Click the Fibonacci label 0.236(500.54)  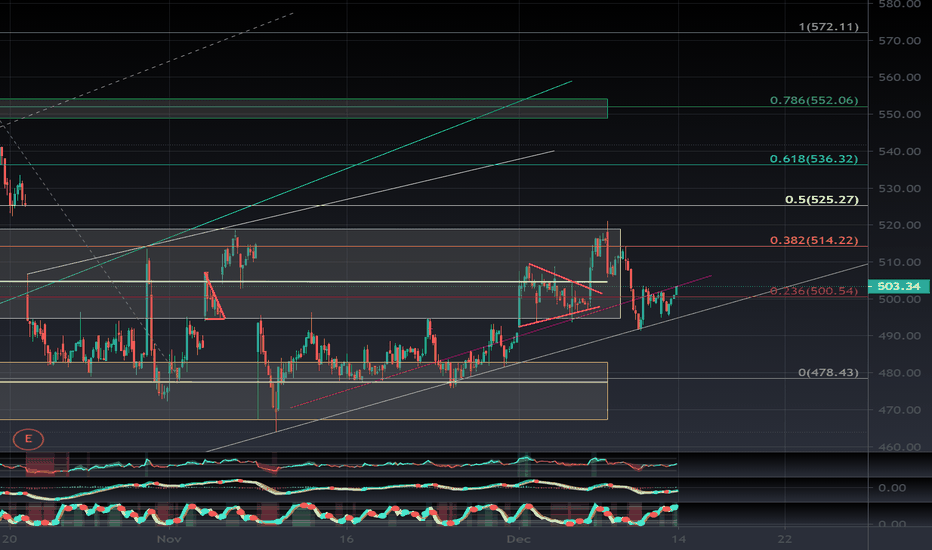(814, 291)
